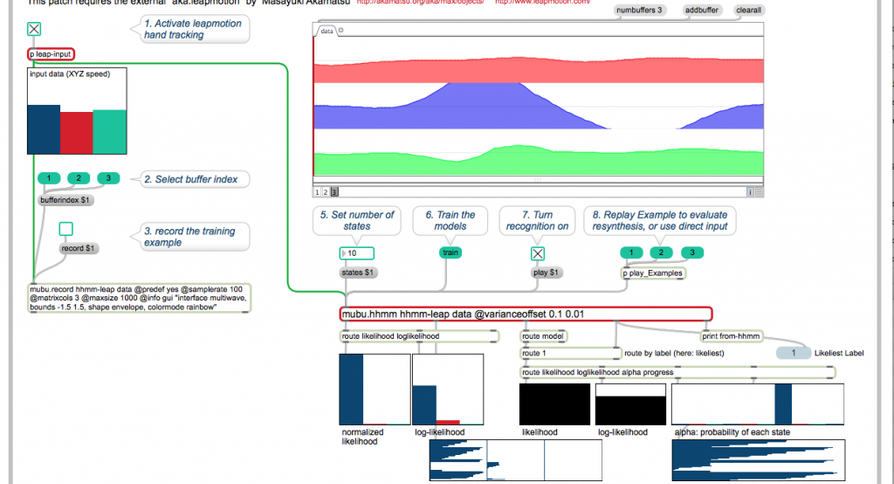Click the '8. Replay Example to evaluate' comment

660,221
